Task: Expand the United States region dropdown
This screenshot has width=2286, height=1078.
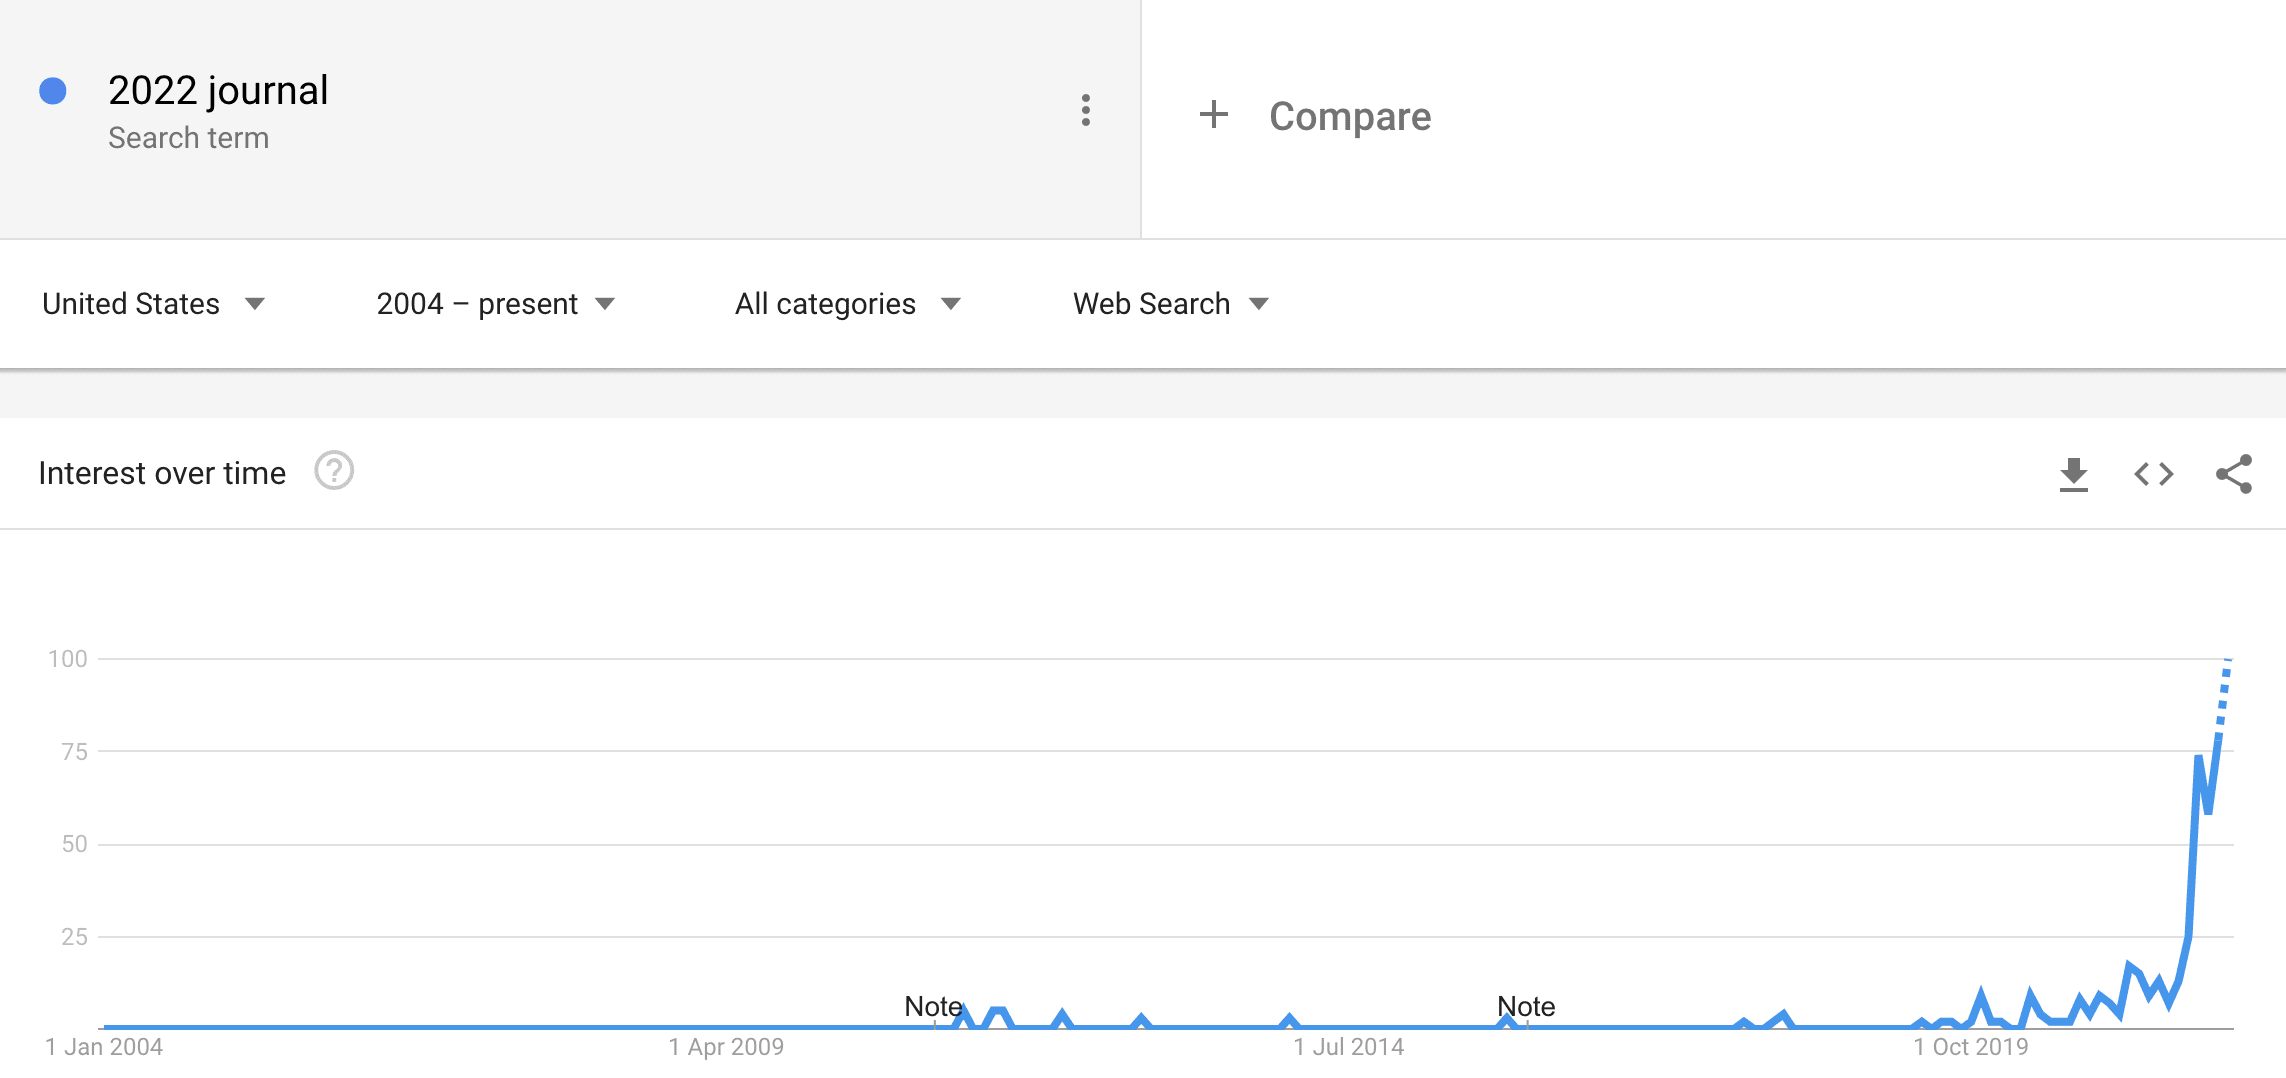Action: pyautogui.click(x=153, y=304)
